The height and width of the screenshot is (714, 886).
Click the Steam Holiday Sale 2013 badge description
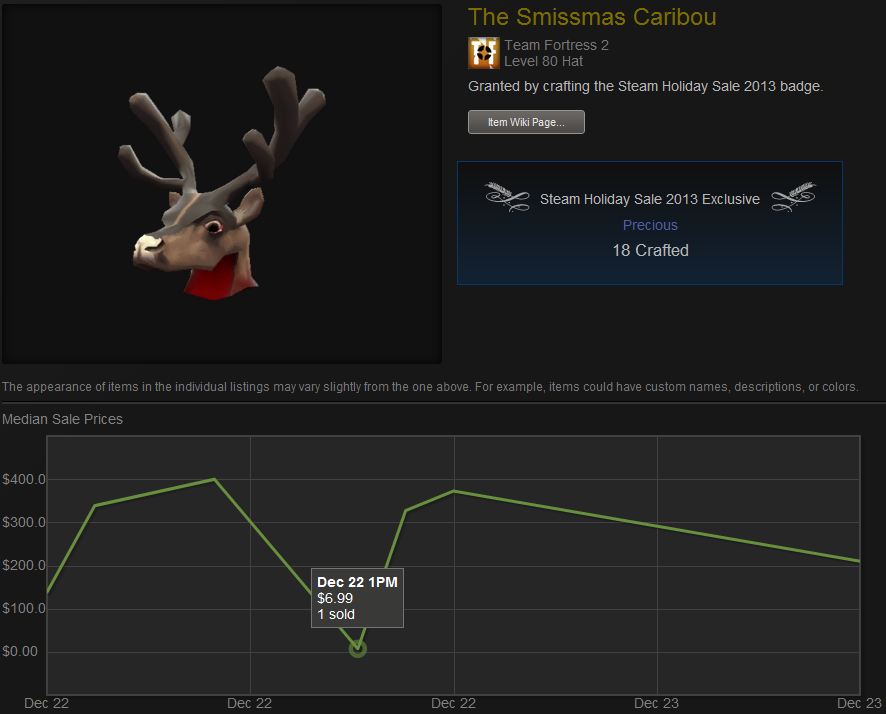pyautogui.click(x=645, y=86)
